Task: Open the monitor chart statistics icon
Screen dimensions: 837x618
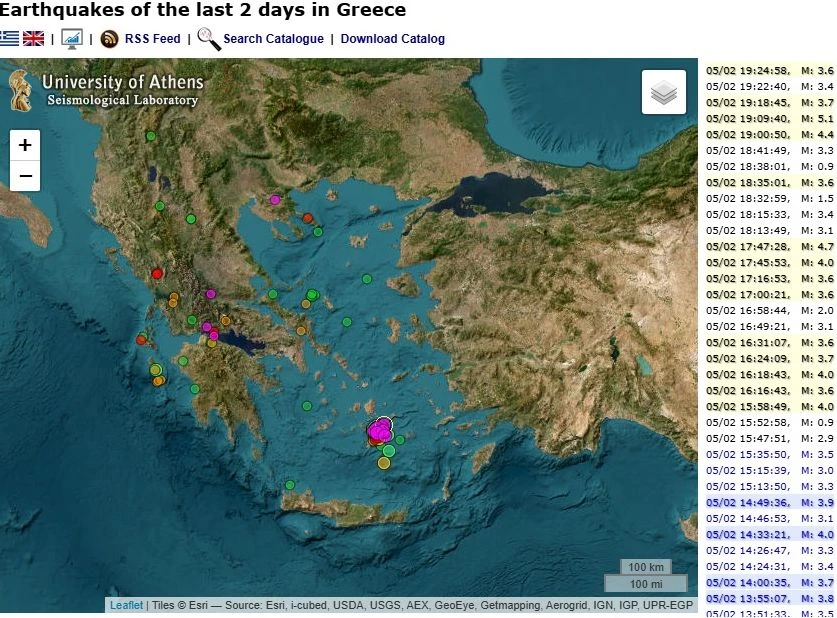Action: pyautogui.click(x=72, y=39)
